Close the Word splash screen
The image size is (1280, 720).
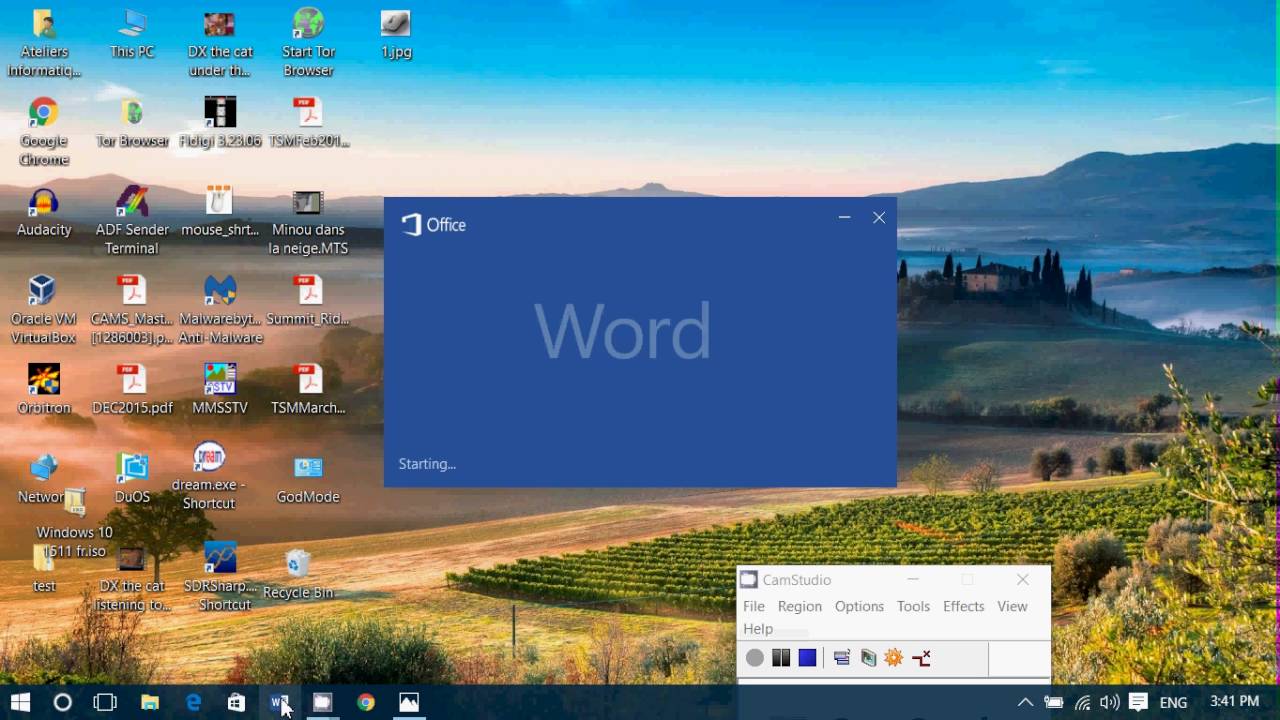tap(879, 218)
